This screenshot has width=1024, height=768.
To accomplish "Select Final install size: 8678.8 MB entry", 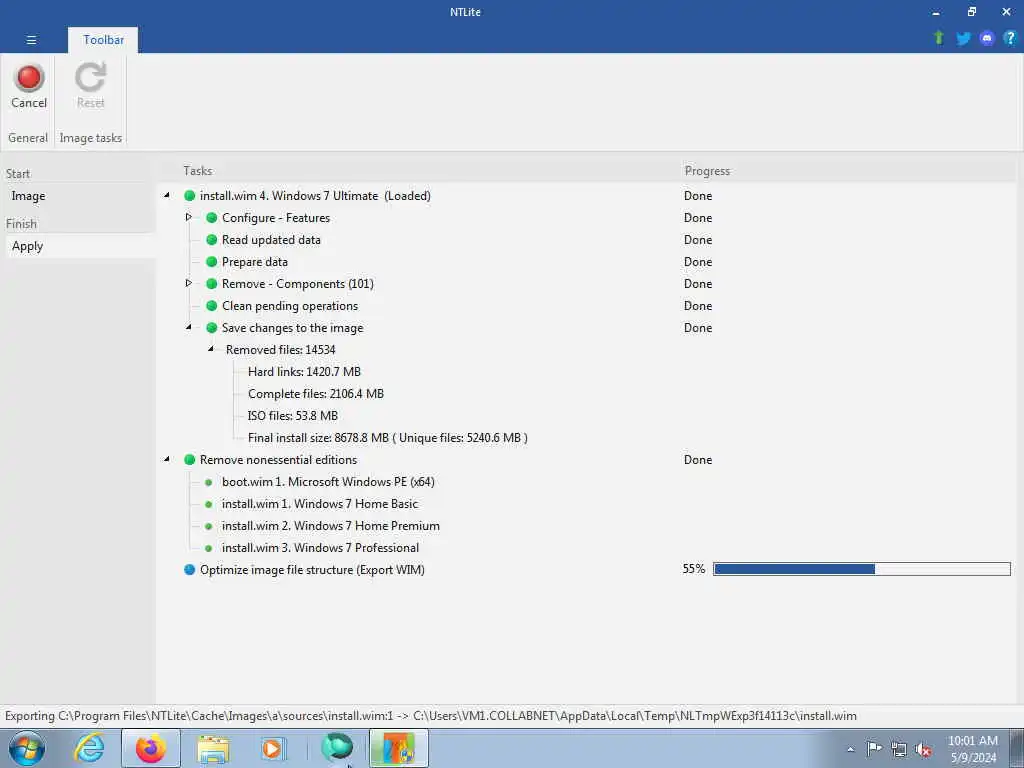I will [388, 438].
